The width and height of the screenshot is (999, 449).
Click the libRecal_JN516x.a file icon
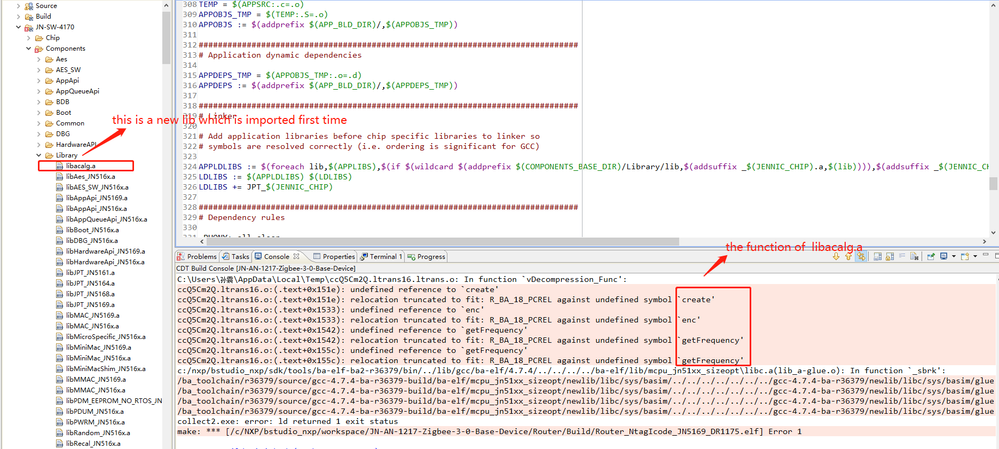tap(59, 444)
